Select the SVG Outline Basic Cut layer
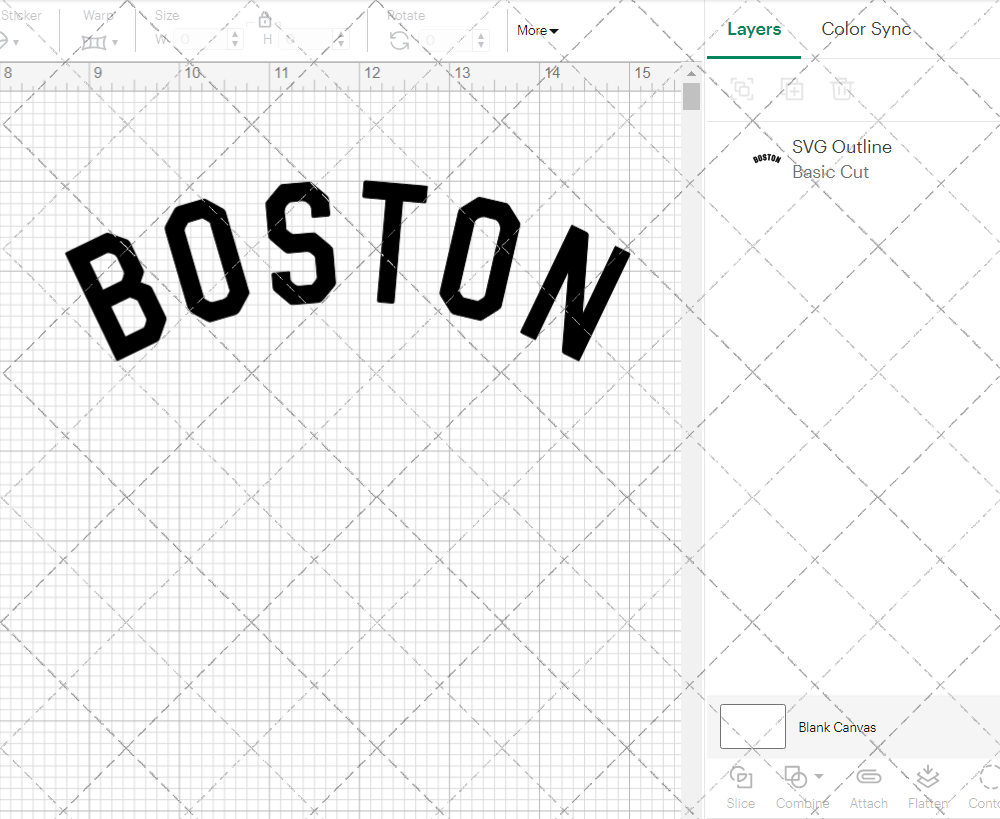The width and height of the screenshot is (1000, 819). click(841, 158)
